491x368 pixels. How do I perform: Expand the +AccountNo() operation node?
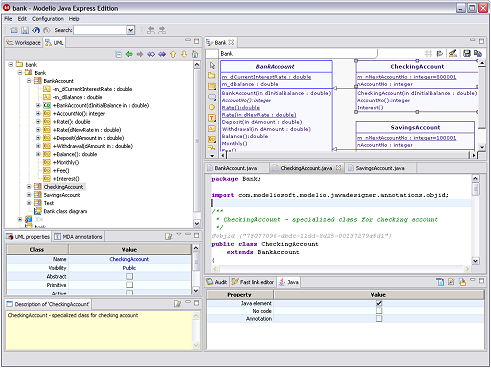[x=38, y=113]
